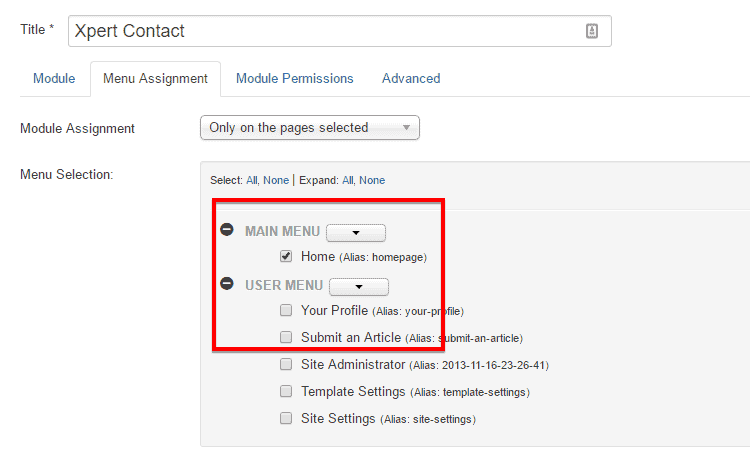Viewport: 750px width, 474px height.
Task: Enable the Submit an Article checkbox
Action: pyautogui.click(x=286, y=337)
